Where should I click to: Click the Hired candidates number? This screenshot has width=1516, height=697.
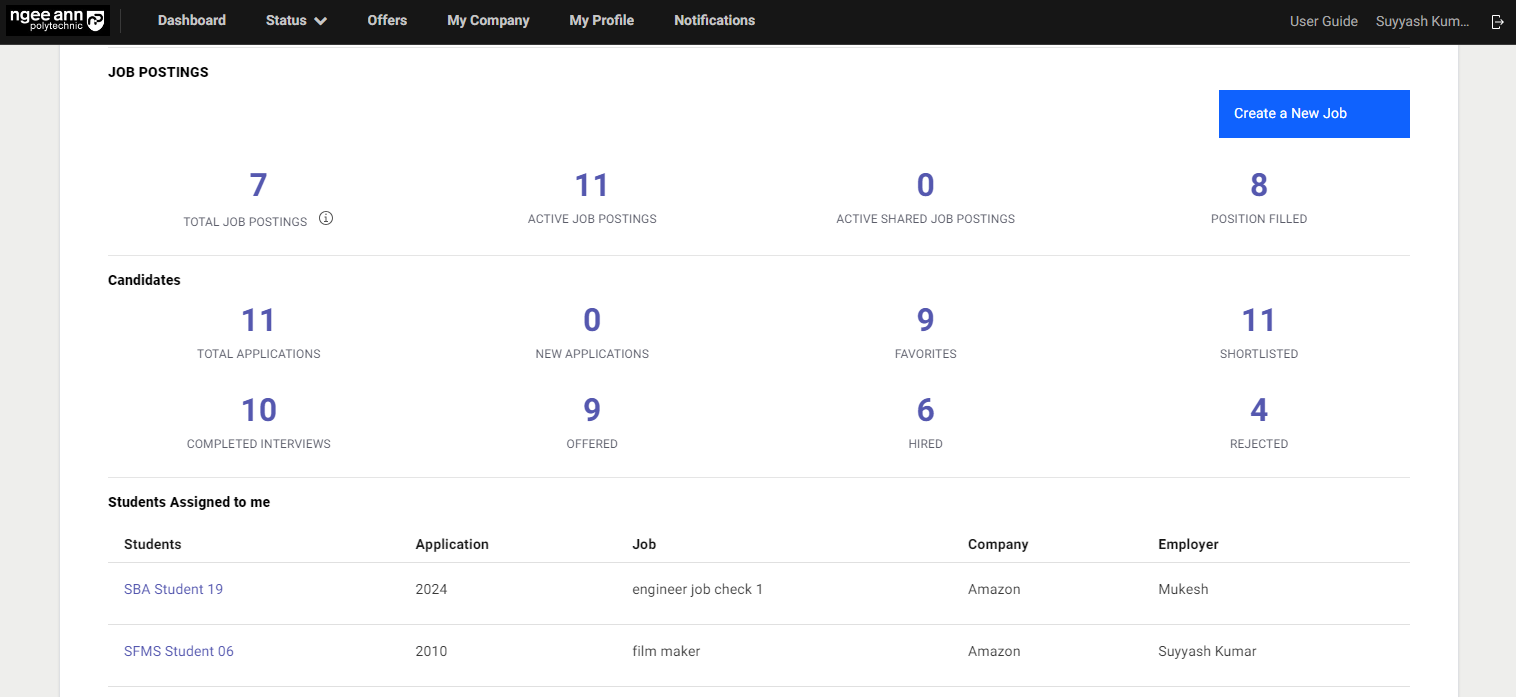(925, 411)
